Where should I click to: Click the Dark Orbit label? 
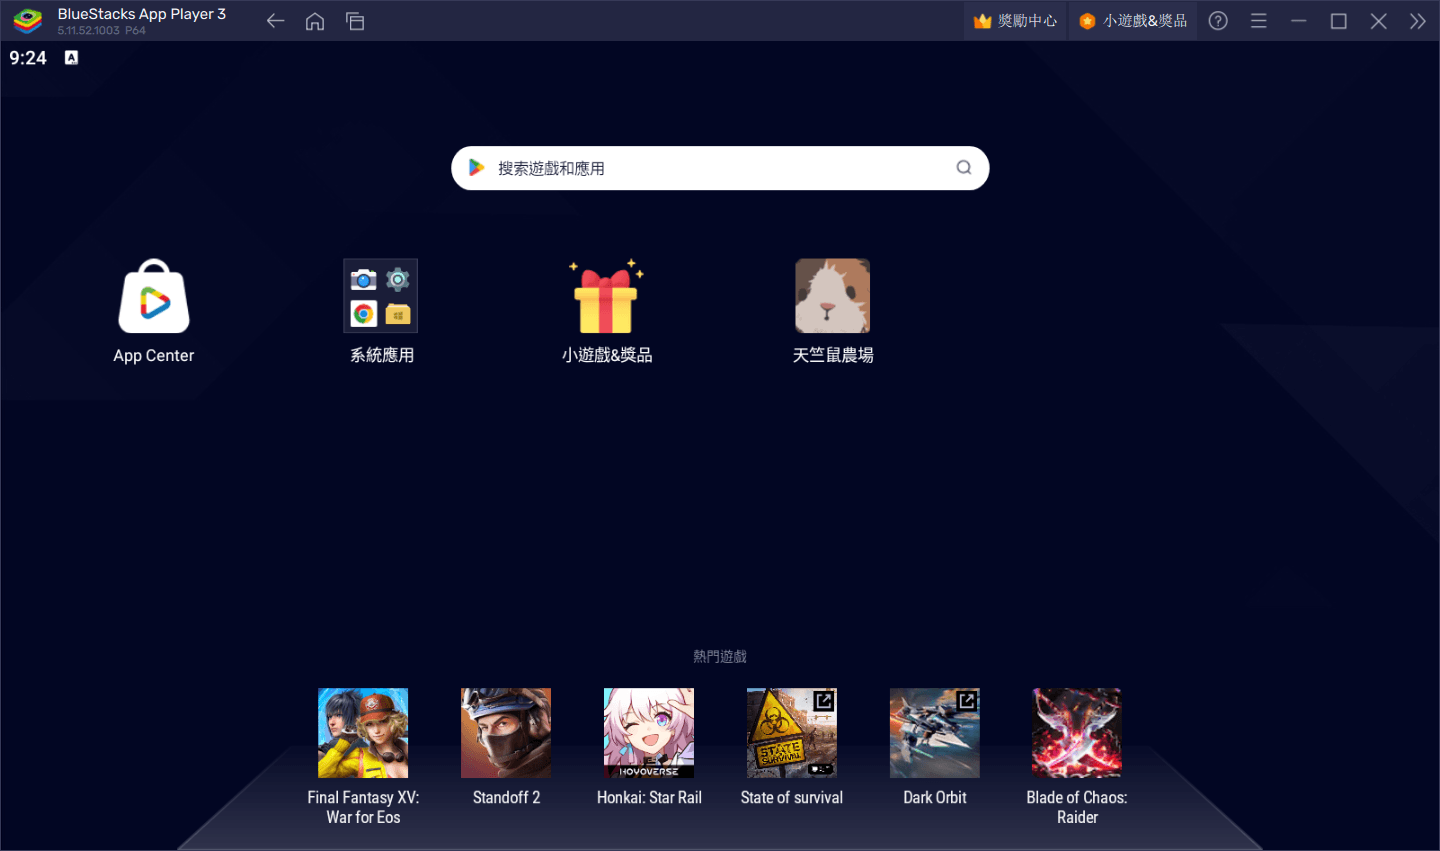click(935, 797)
